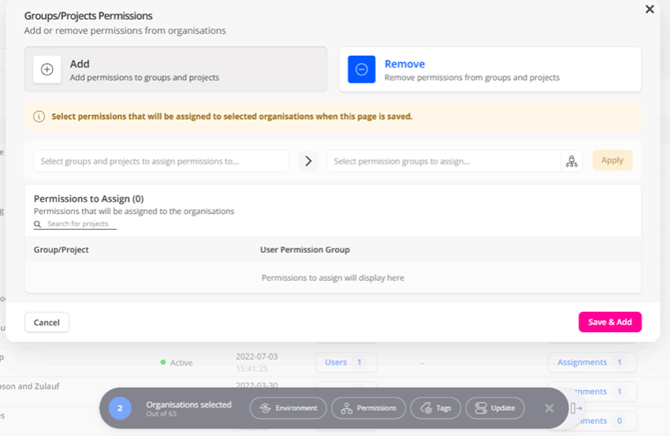Open the groups and projects selector
The width and height of the screenshot is (670, 436).
161,161
